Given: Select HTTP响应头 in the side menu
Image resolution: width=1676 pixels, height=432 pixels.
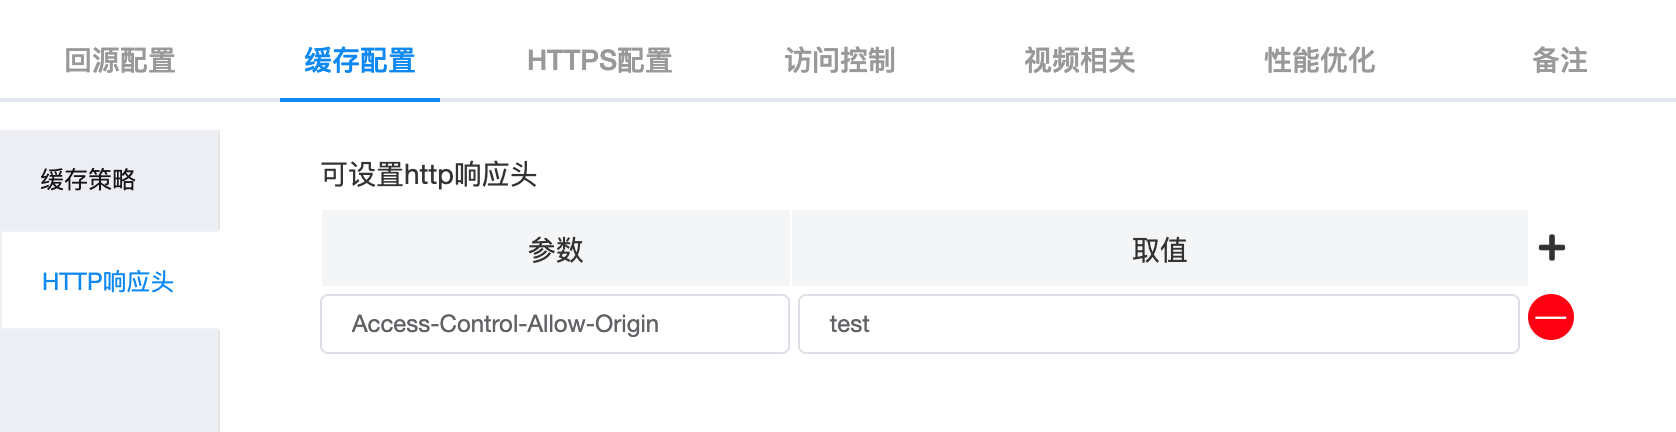Looking at the screenshot, I should point(110,281).
